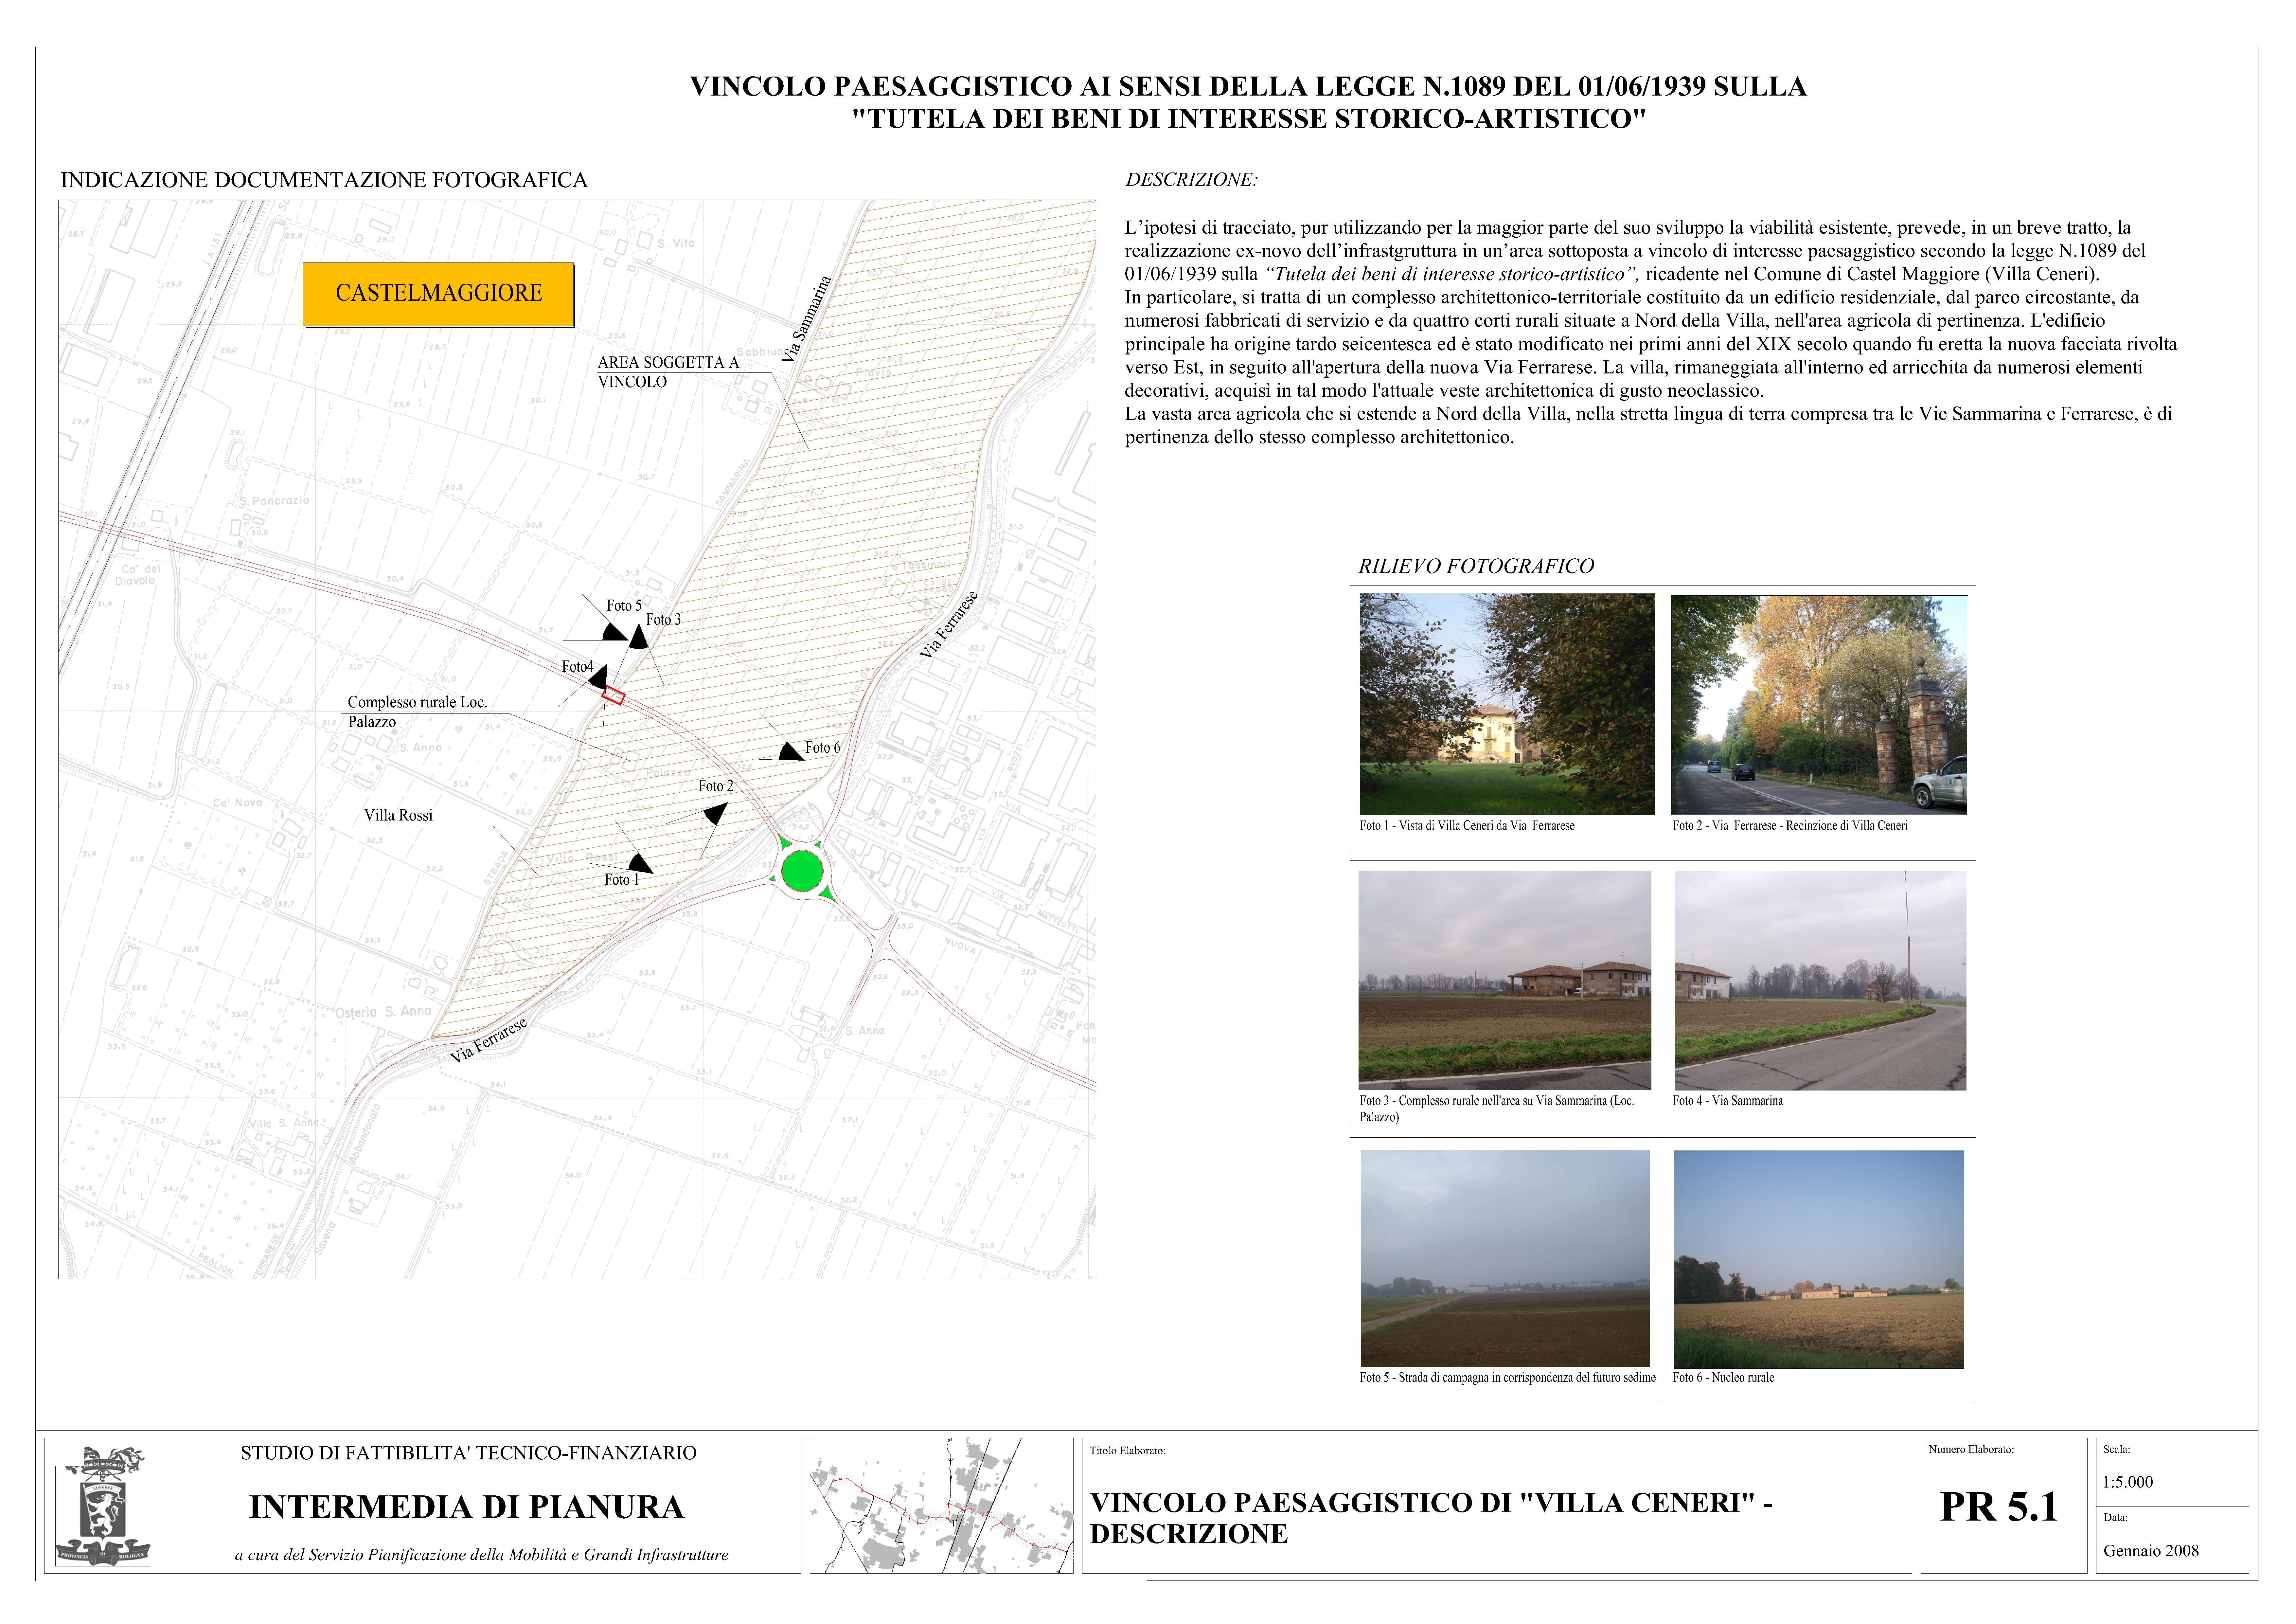
Task: Open the Foto 5 Strada di campagna photo
Action: (1505, 1258)
